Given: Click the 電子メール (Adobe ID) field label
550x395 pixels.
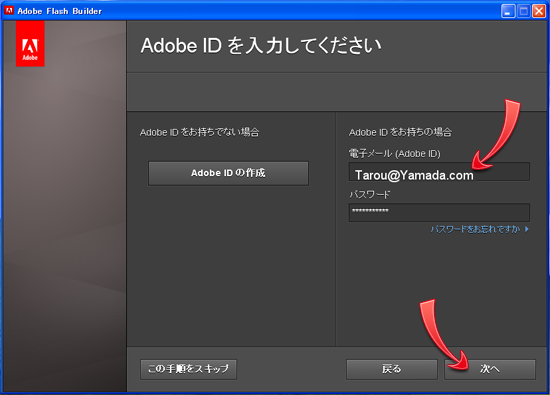Looking at the screenshot, I should pos(395,153).
